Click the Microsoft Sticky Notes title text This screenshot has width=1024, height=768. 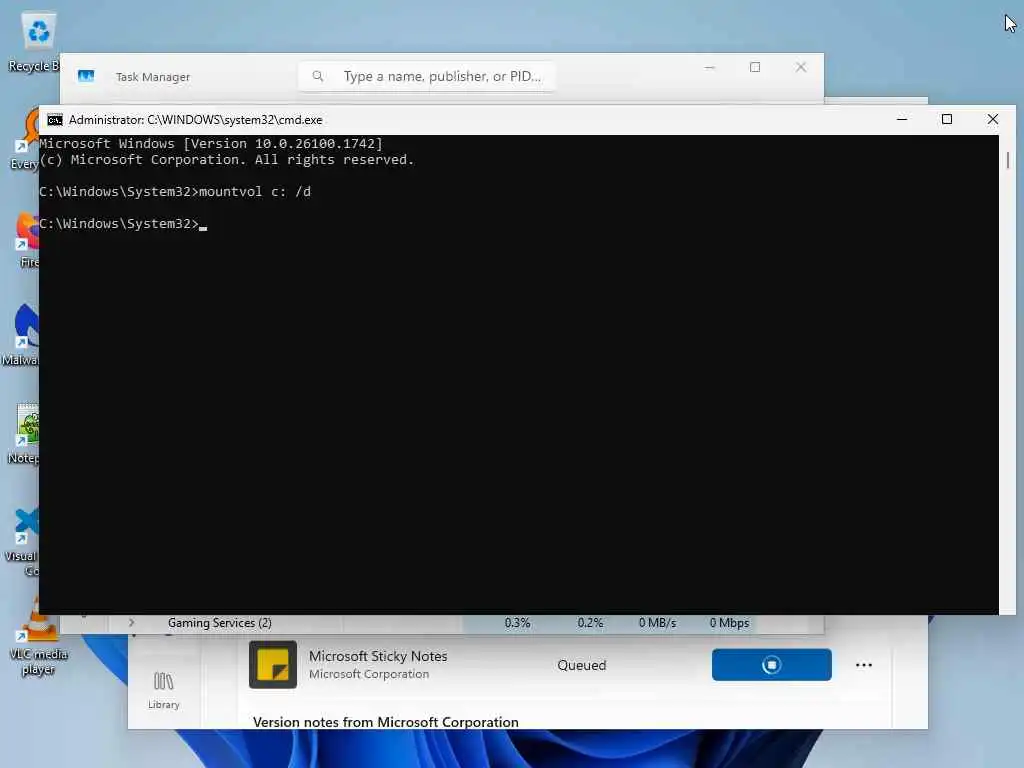click(378, 656)
